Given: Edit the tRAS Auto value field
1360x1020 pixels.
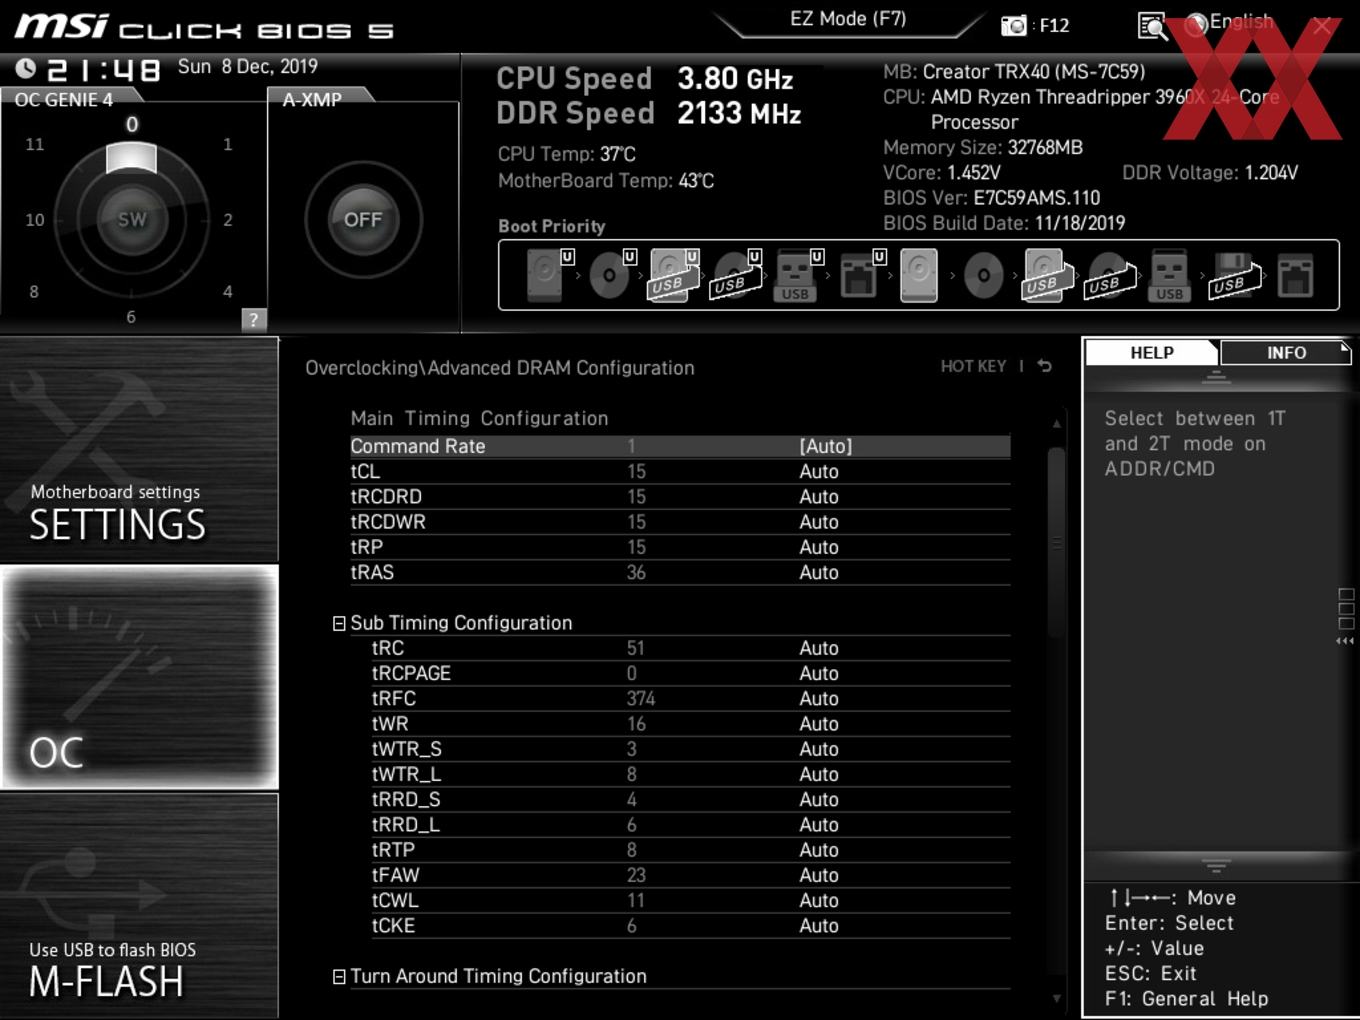Looking at the screenshot, I should click(x=819, y=572).
